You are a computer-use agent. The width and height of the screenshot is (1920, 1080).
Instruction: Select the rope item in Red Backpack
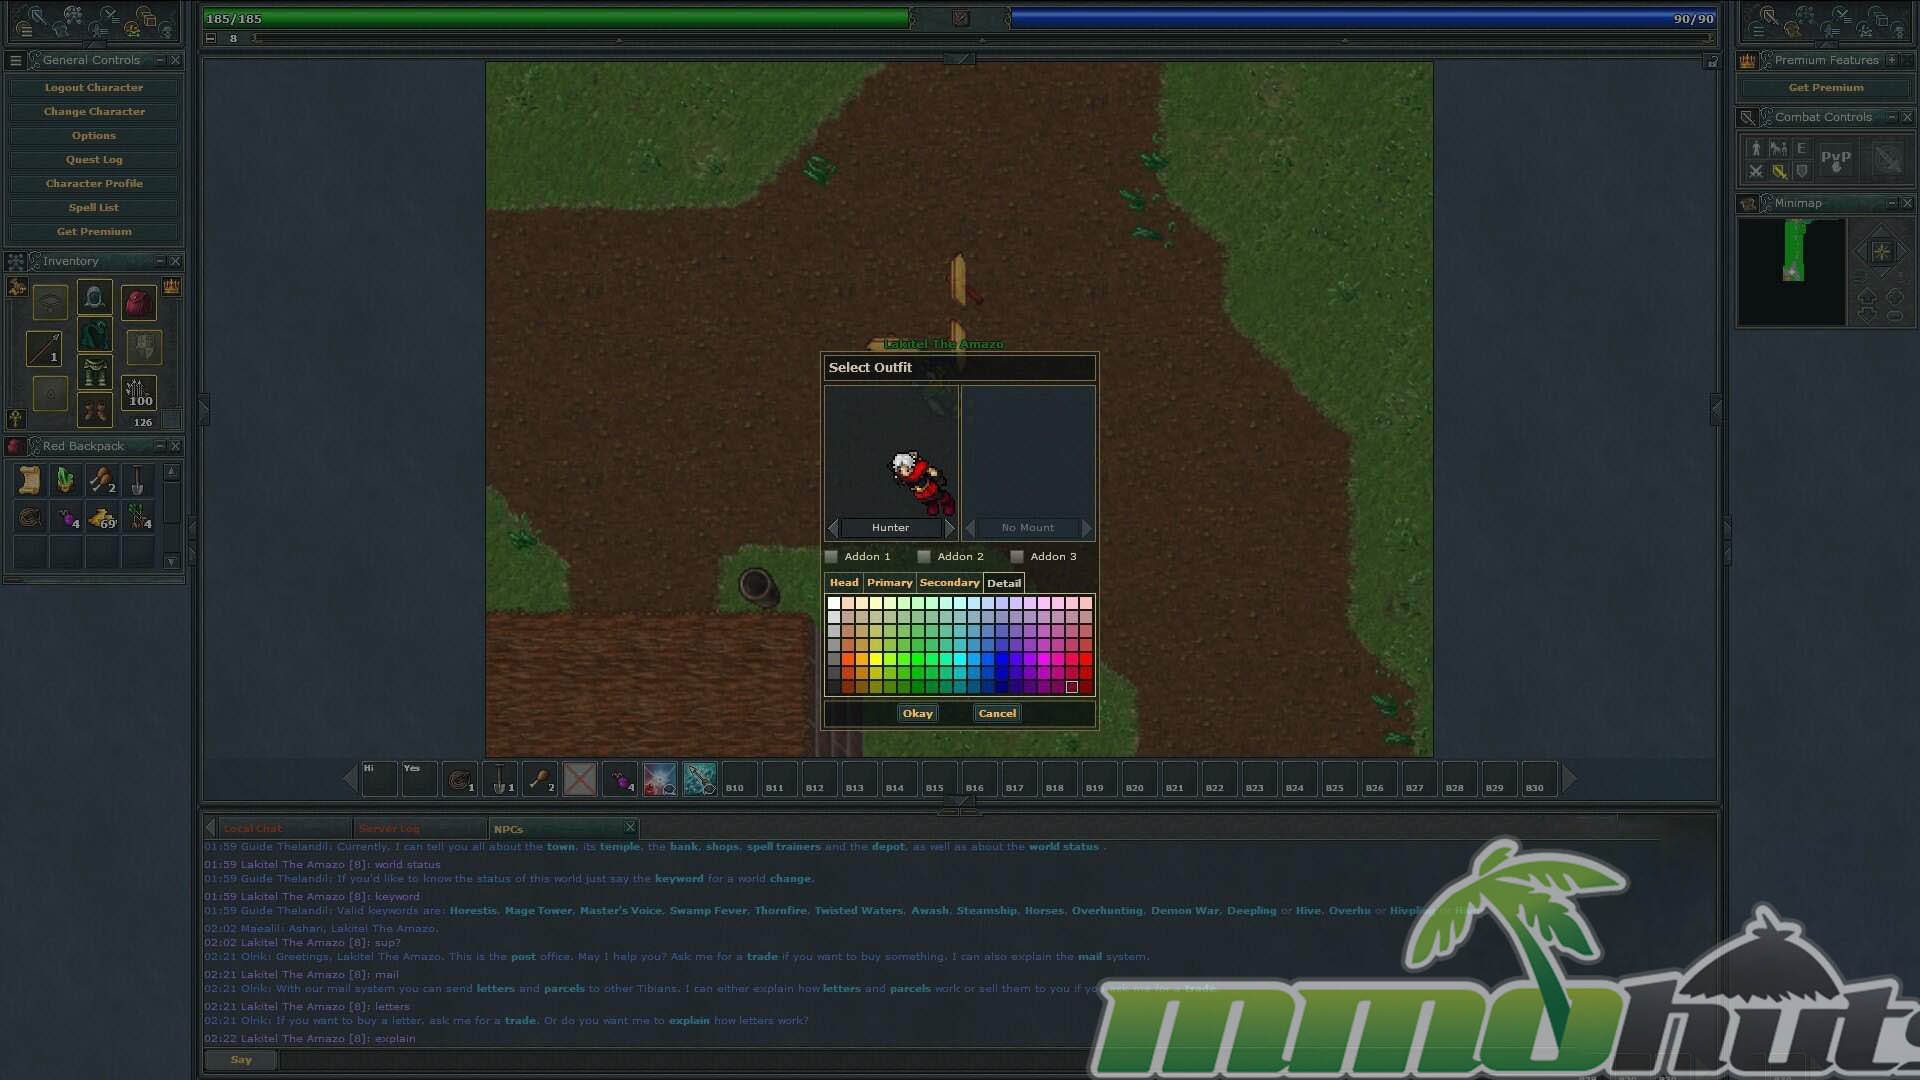(30, 517)
